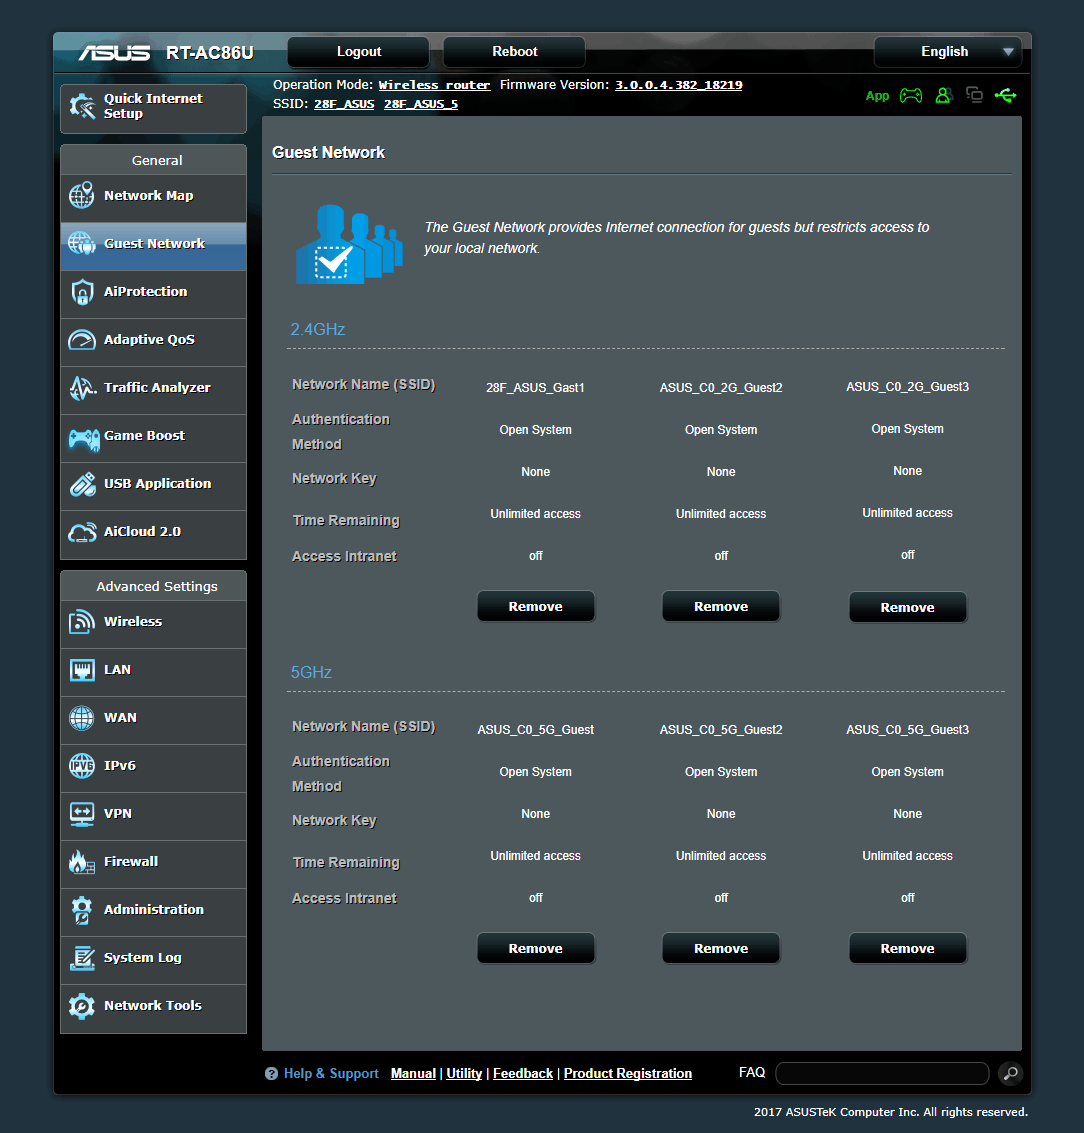Open the English language dropdown
This screenshot has height=1133, width=1084.
tap(947, 52)
